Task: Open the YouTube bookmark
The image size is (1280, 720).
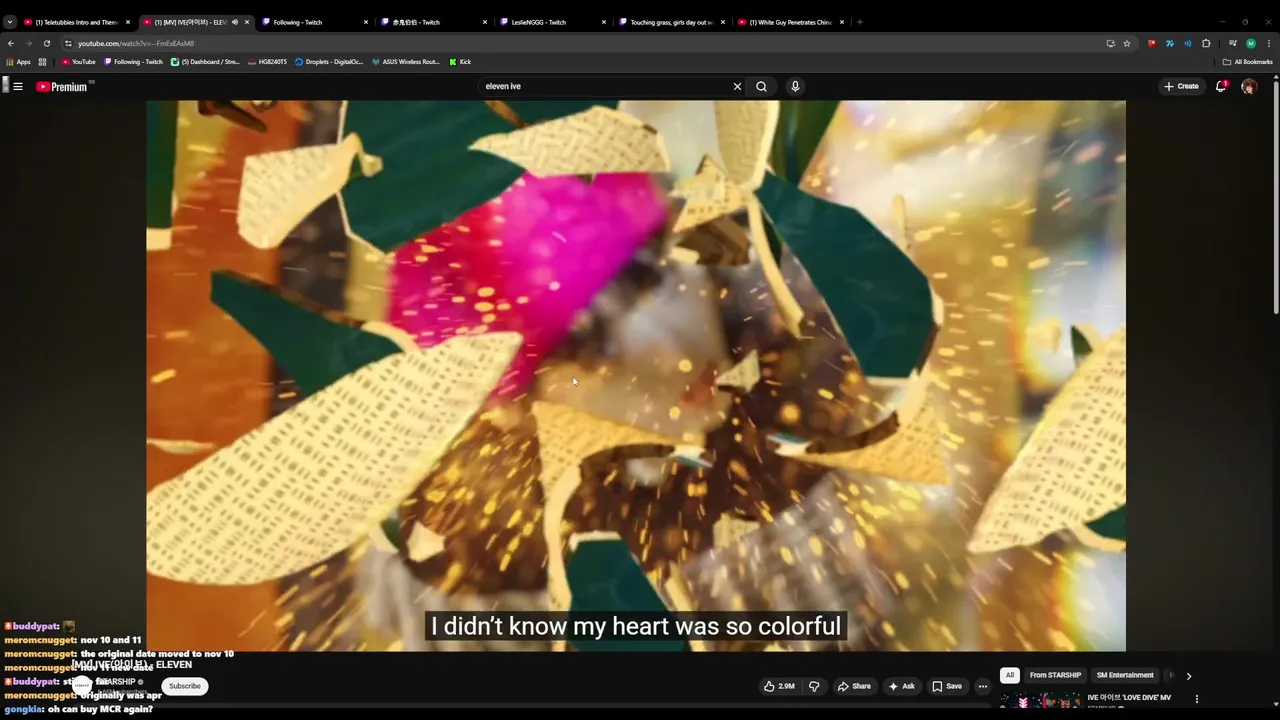Action: [x=78, y=62]
